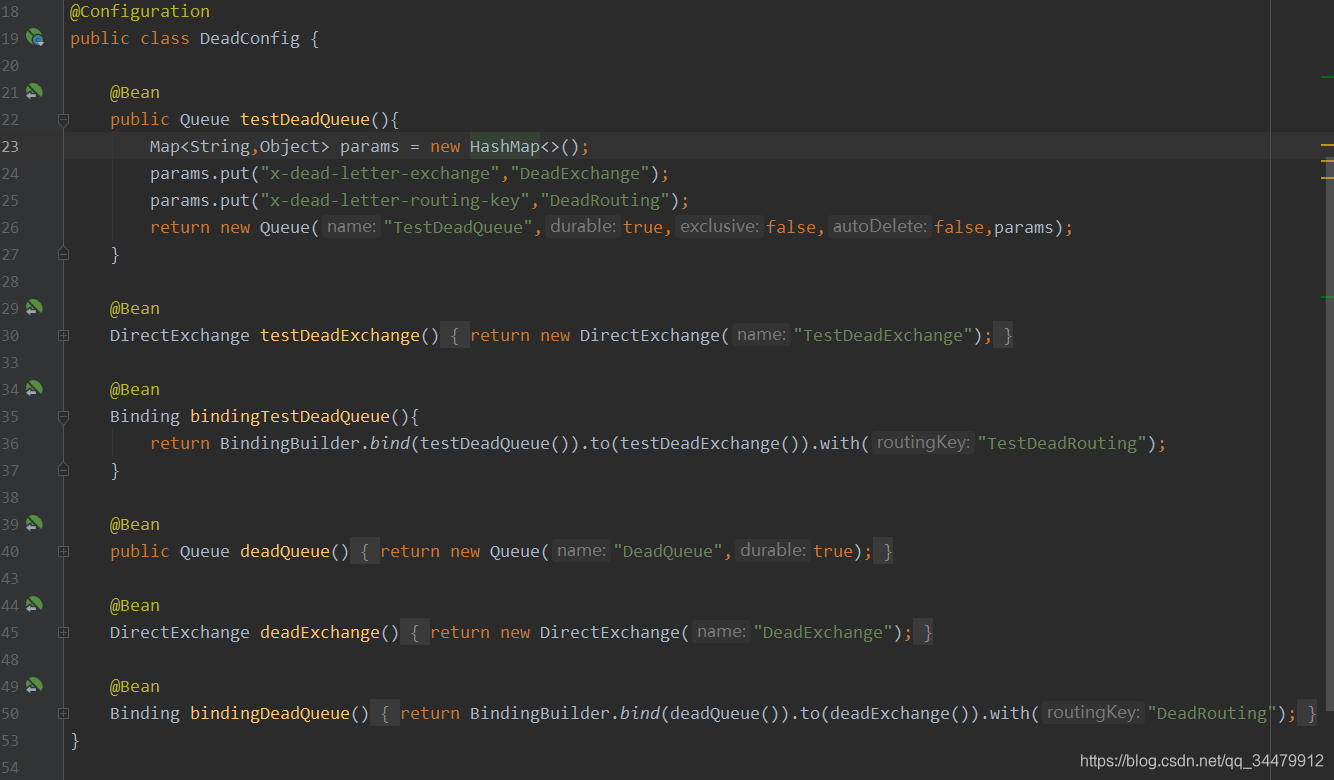
Task: Collapse testDeadQueue method using its fold arrow
Action: pos(62,119)
